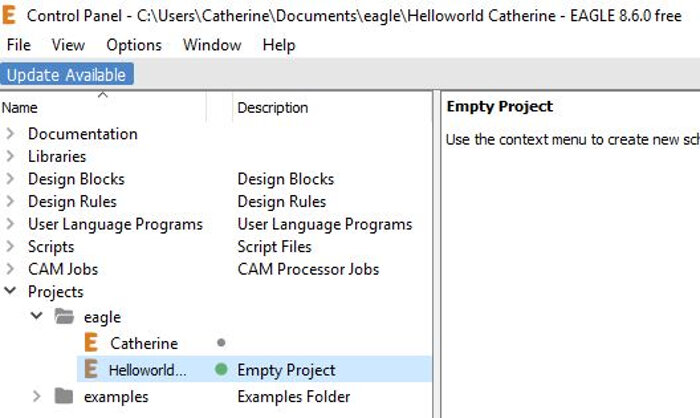700x418 pixels.
Task: Expand the Libraries tree node
Action: 10,156
